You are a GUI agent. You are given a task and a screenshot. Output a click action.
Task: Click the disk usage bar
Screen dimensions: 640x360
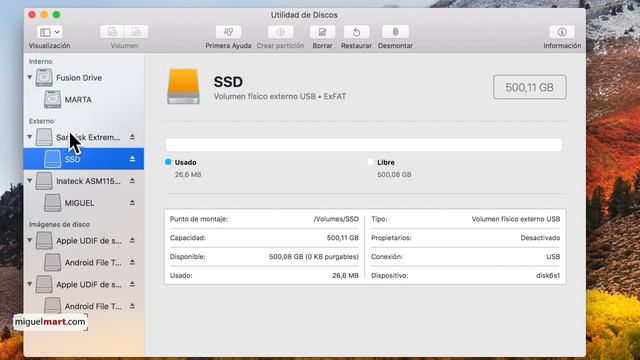click(364, 144)
